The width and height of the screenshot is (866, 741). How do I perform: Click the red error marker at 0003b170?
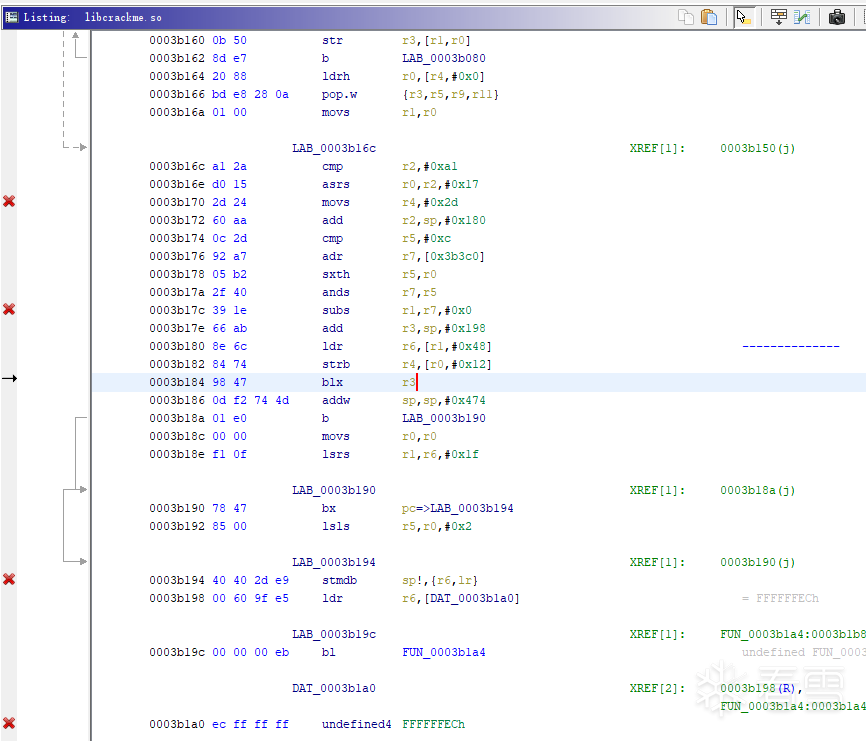click(x=9, y=202)
